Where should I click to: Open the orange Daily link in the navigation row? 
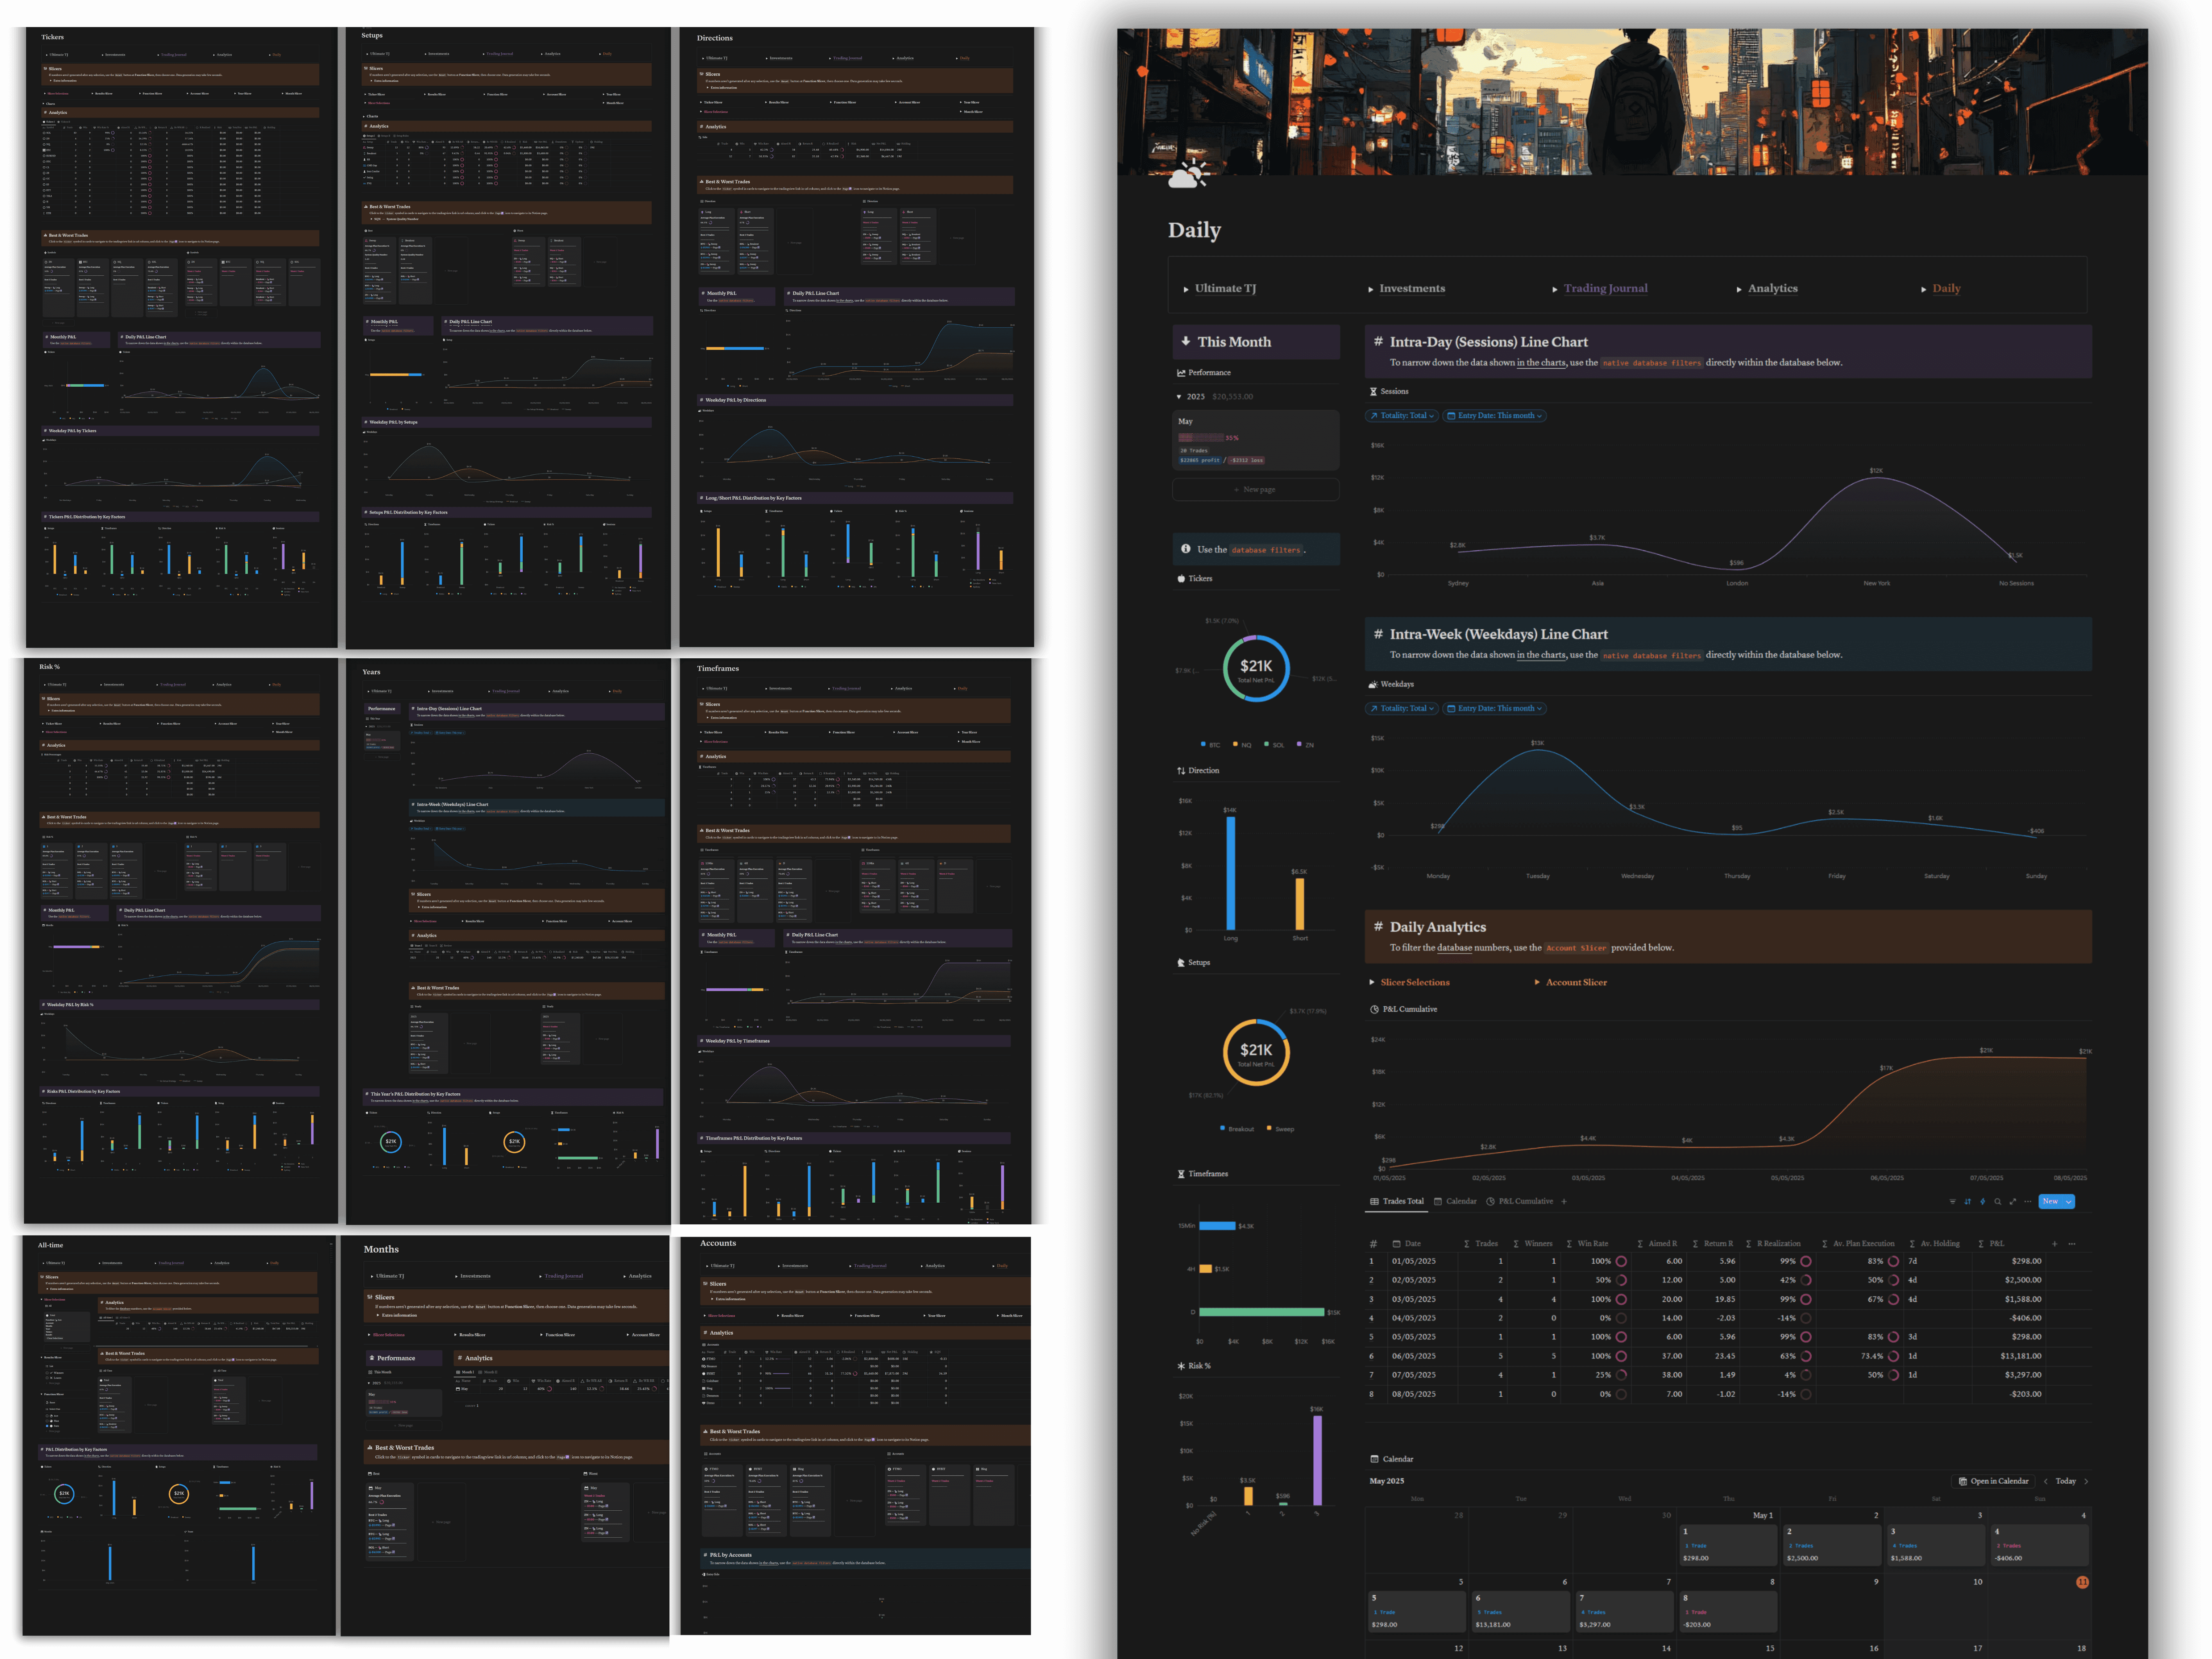(x=1946, y=289)
